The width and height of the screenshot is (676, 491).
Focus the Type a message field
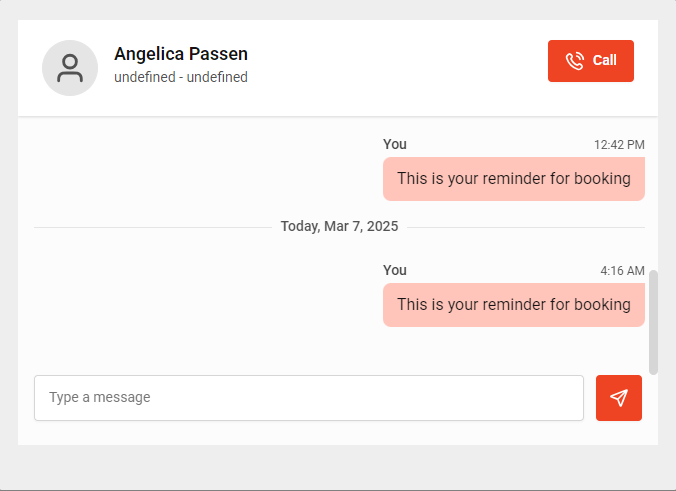coord(309,398)
